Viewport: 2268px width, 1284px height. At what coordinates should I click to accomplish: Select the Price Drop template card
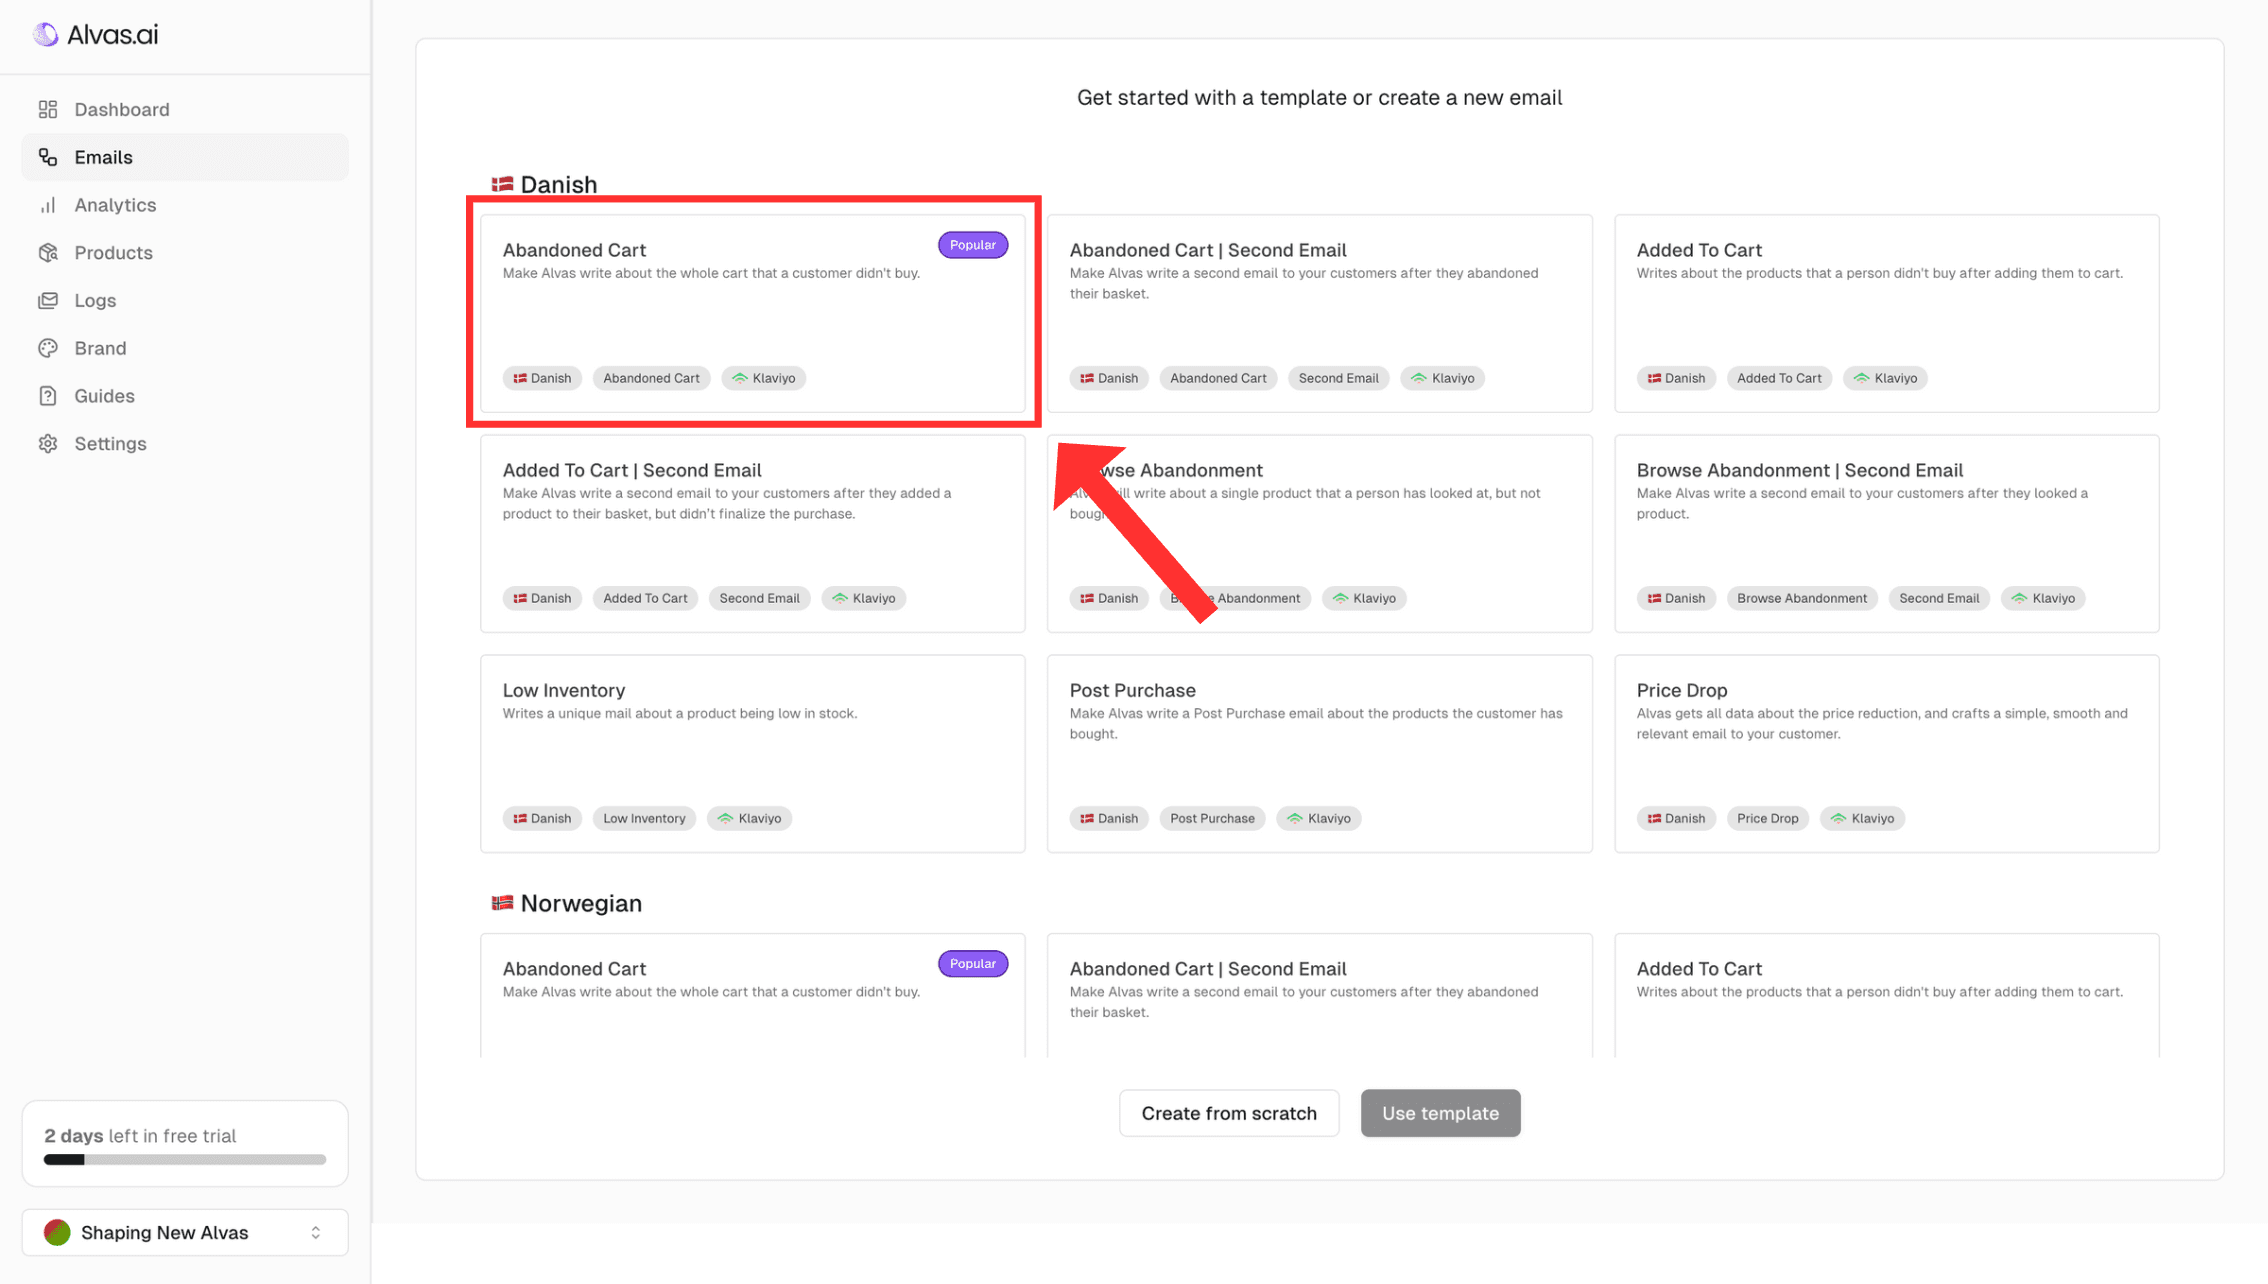click(x=1886, y=753)
